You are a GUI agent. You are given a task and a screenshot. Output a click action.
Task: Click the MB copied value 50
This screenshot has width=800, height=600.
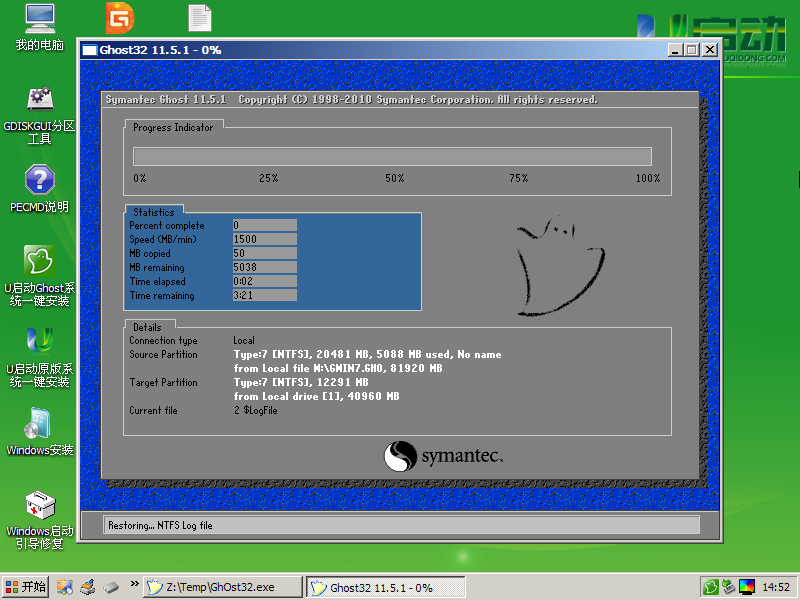[x=265, y=253]
